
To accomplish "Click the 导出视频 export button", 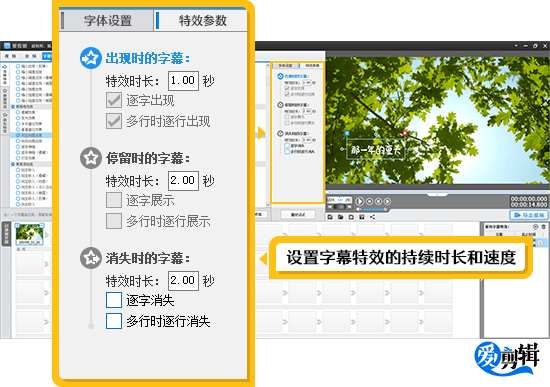I will (529, 215).
